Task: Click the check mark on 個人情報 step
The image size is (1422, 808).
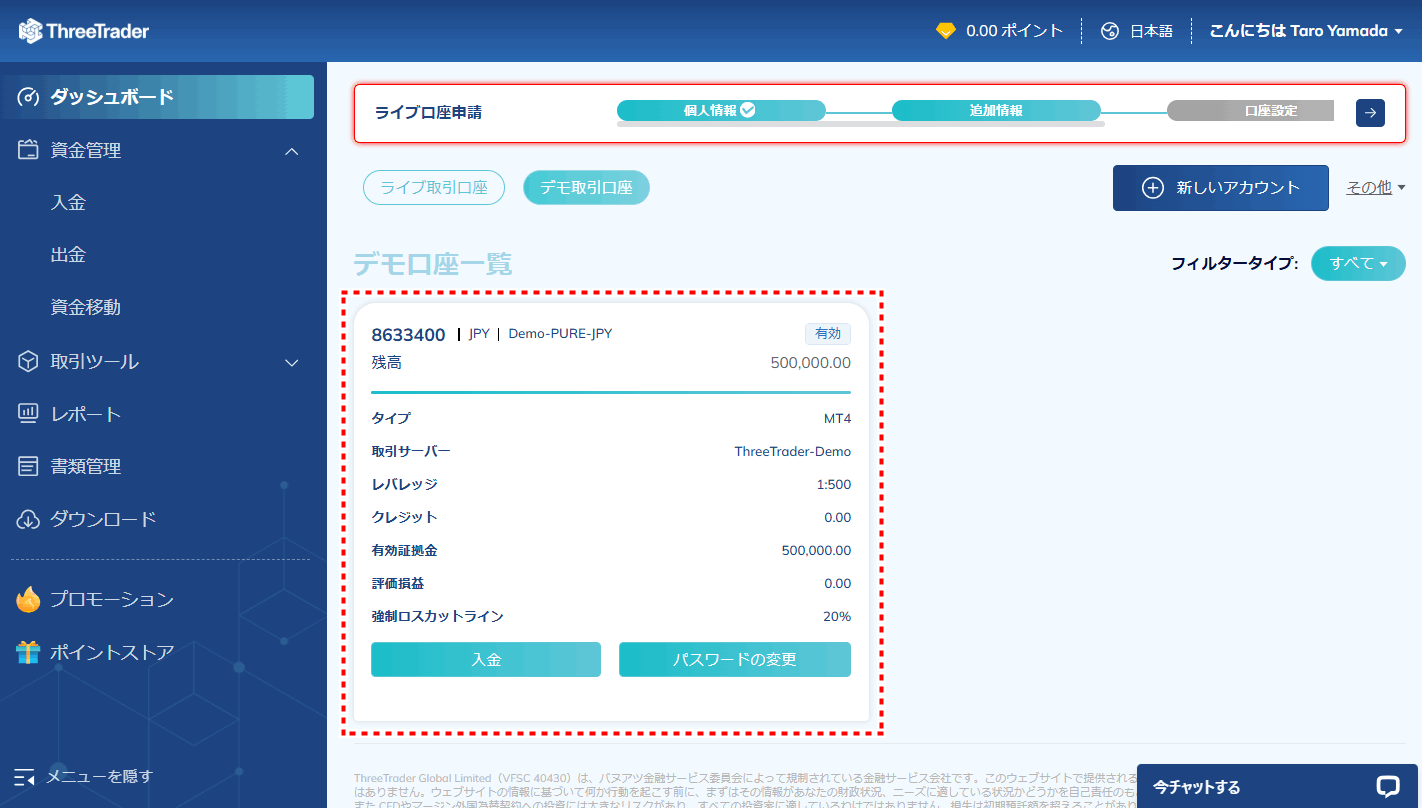Action: (747, 110)
